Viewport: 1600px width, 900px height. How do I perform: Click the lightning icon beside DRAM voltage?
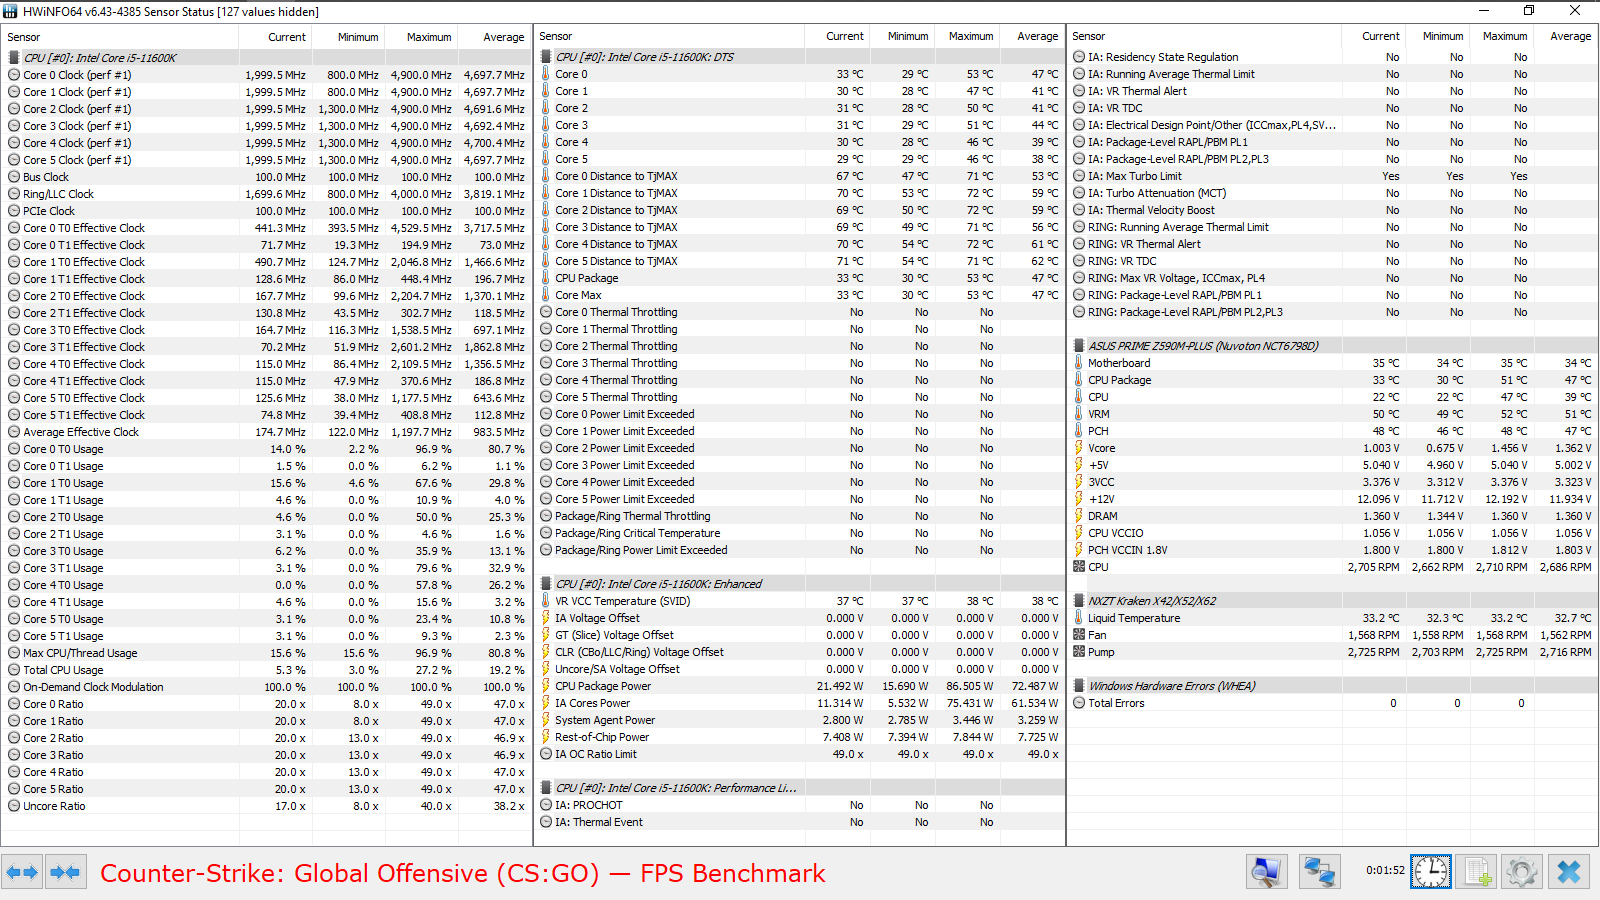click(1079, 516)
